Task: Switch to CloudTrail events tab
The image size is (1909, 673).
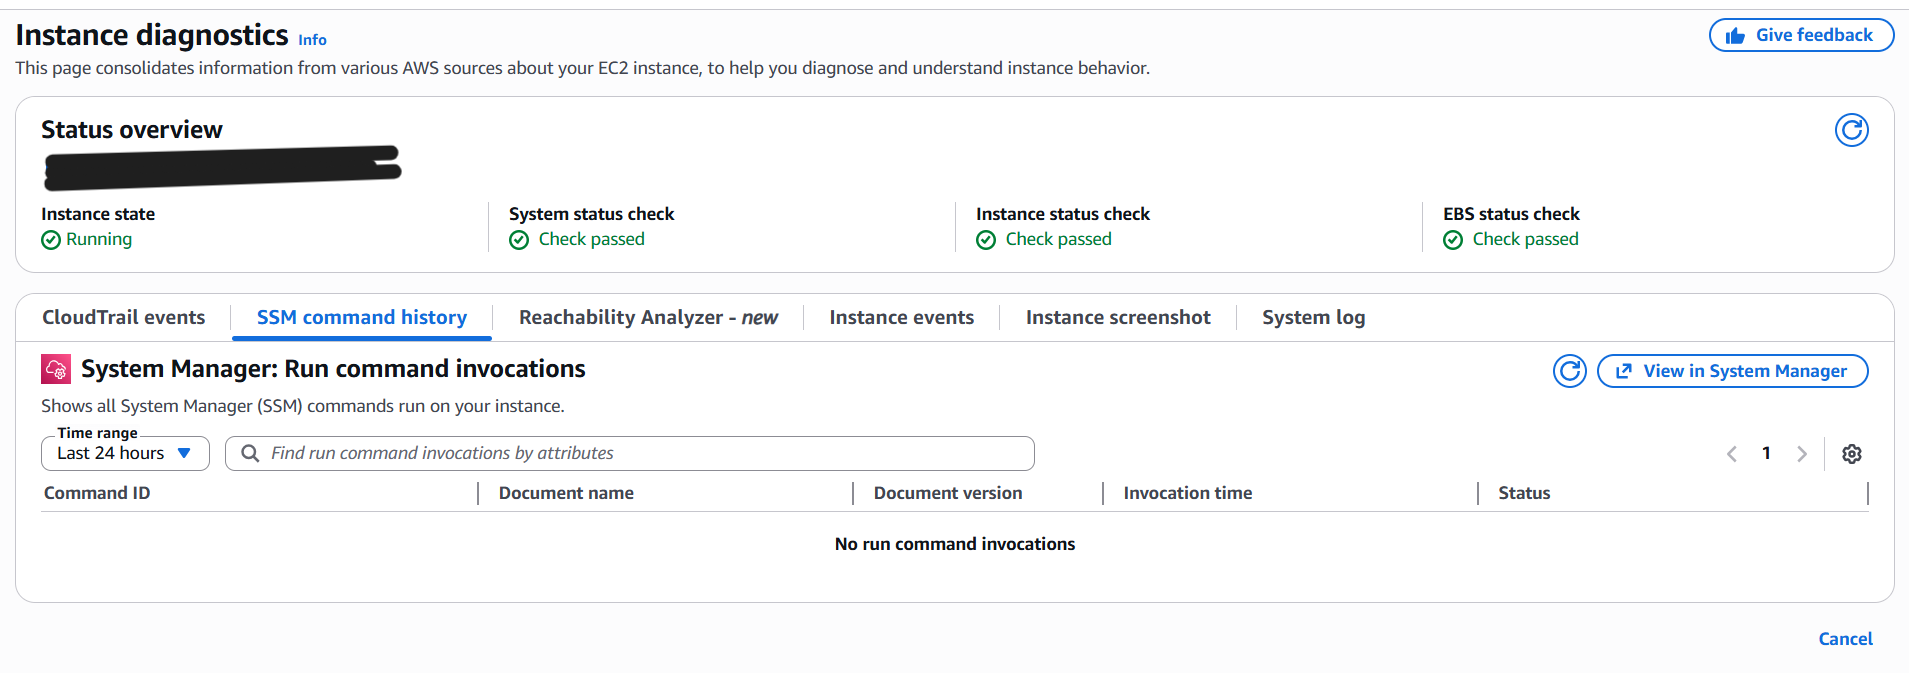Action: tap(124, 317)
